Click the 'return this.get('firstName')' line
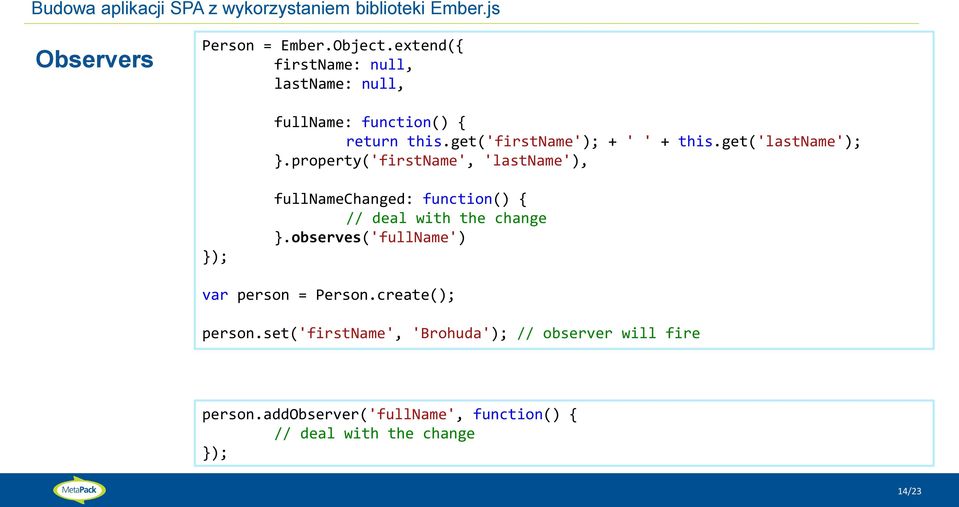 click(x=603, y=141)
